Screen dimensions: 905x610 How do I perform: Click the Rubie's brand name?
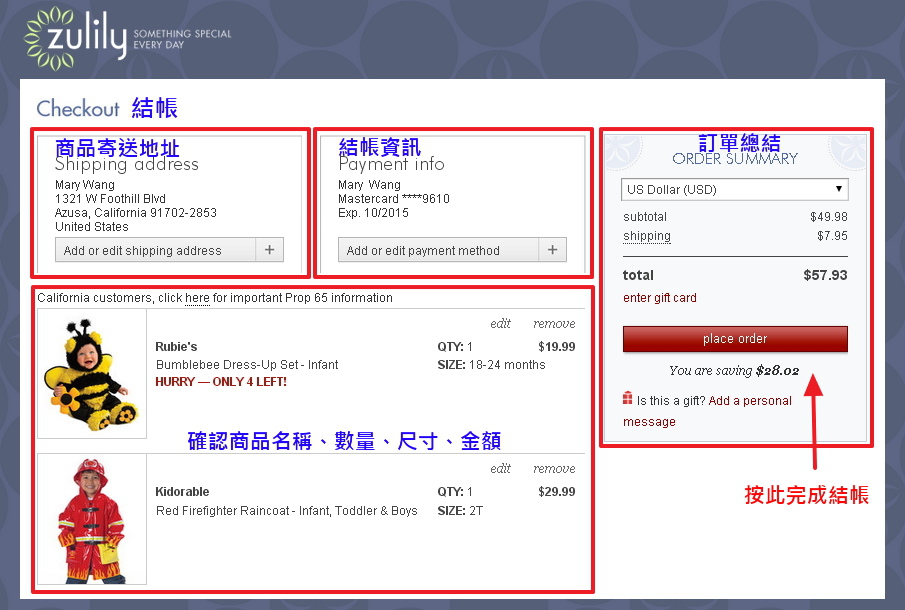coord(176,347)
